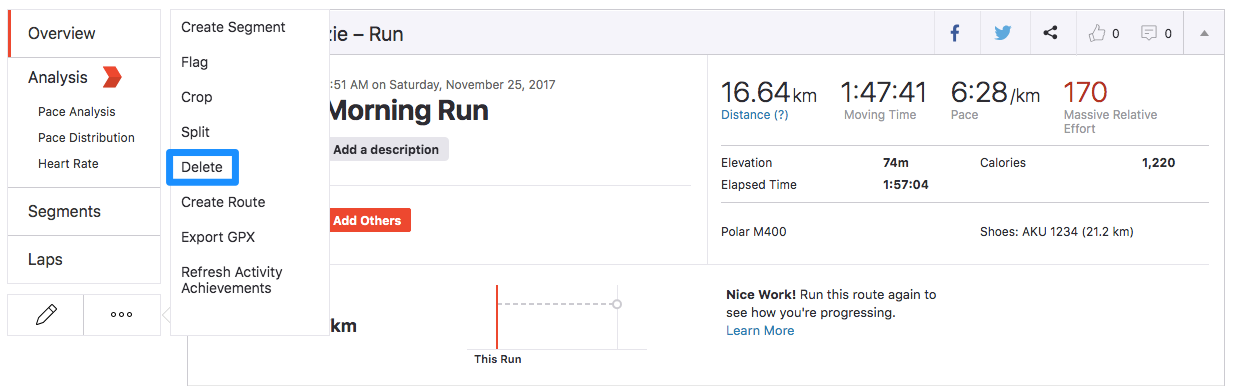Click the share network icon
The width and height of the screenshot is (1235, 386).
coord(1050,33)
